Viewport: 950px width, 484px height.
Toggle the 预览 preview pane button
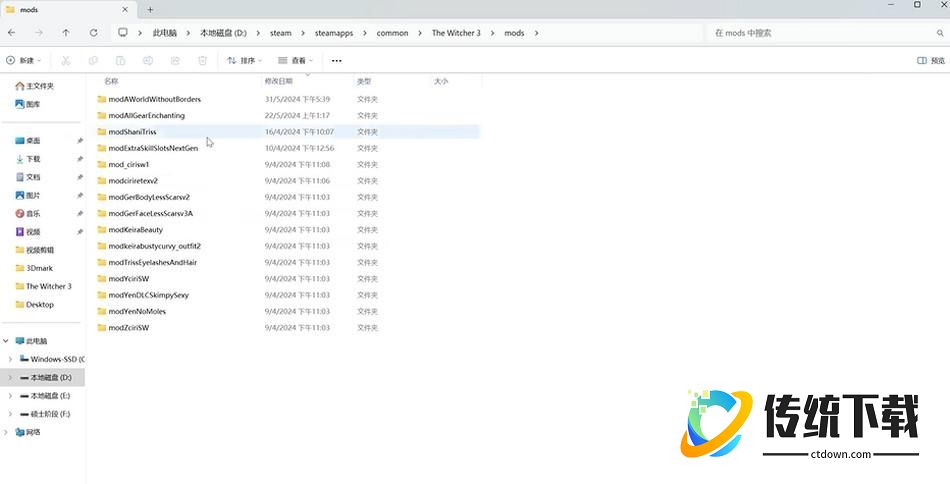click(930, 60)
